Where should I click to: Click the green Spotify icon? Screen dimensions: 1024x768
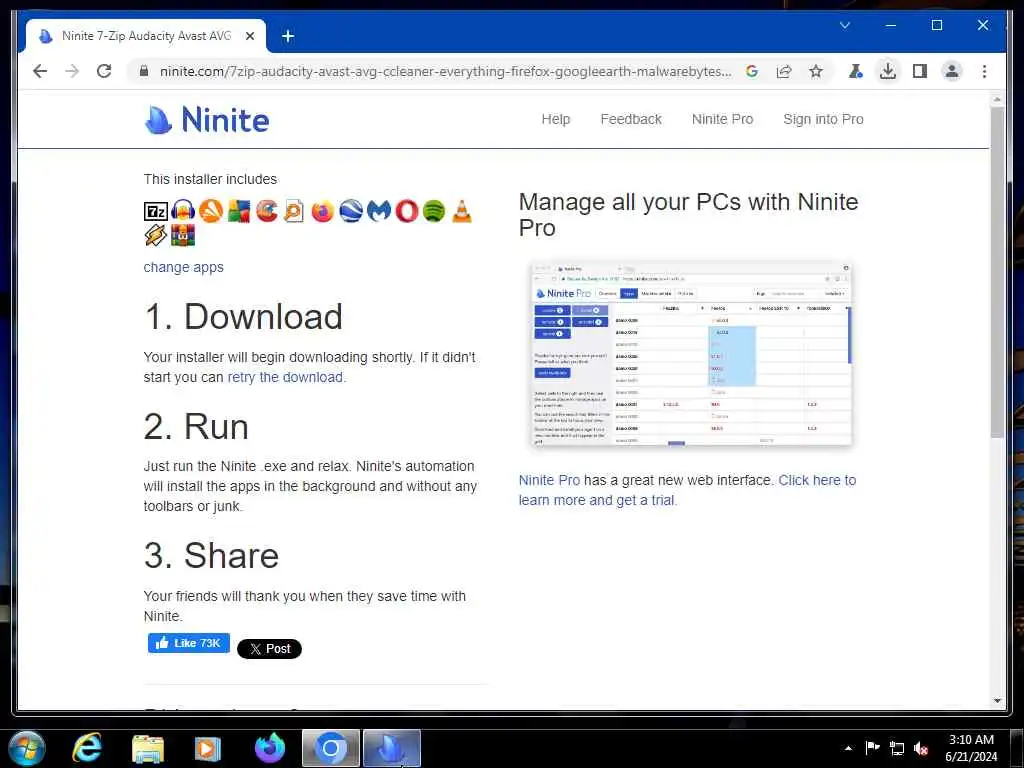(x=434, y=211)
